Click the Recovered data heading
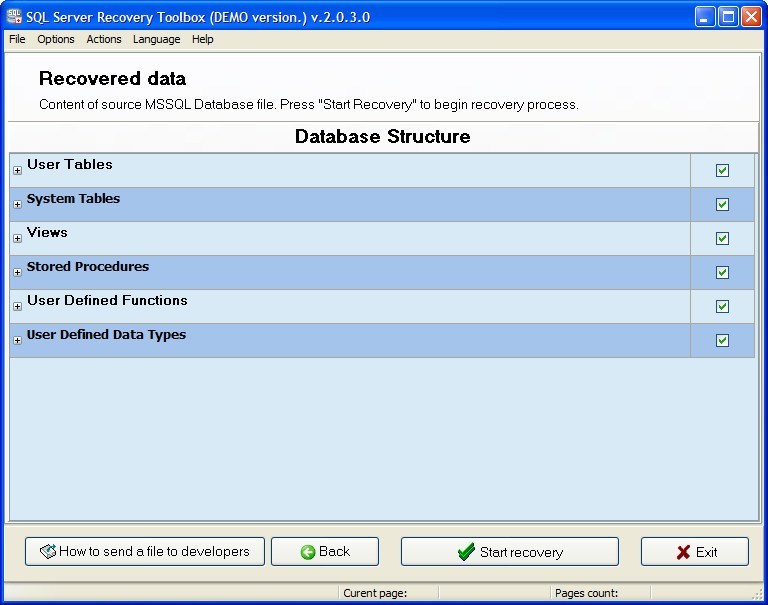Screen dimensions: 768x605 click(x=112, y=79)
